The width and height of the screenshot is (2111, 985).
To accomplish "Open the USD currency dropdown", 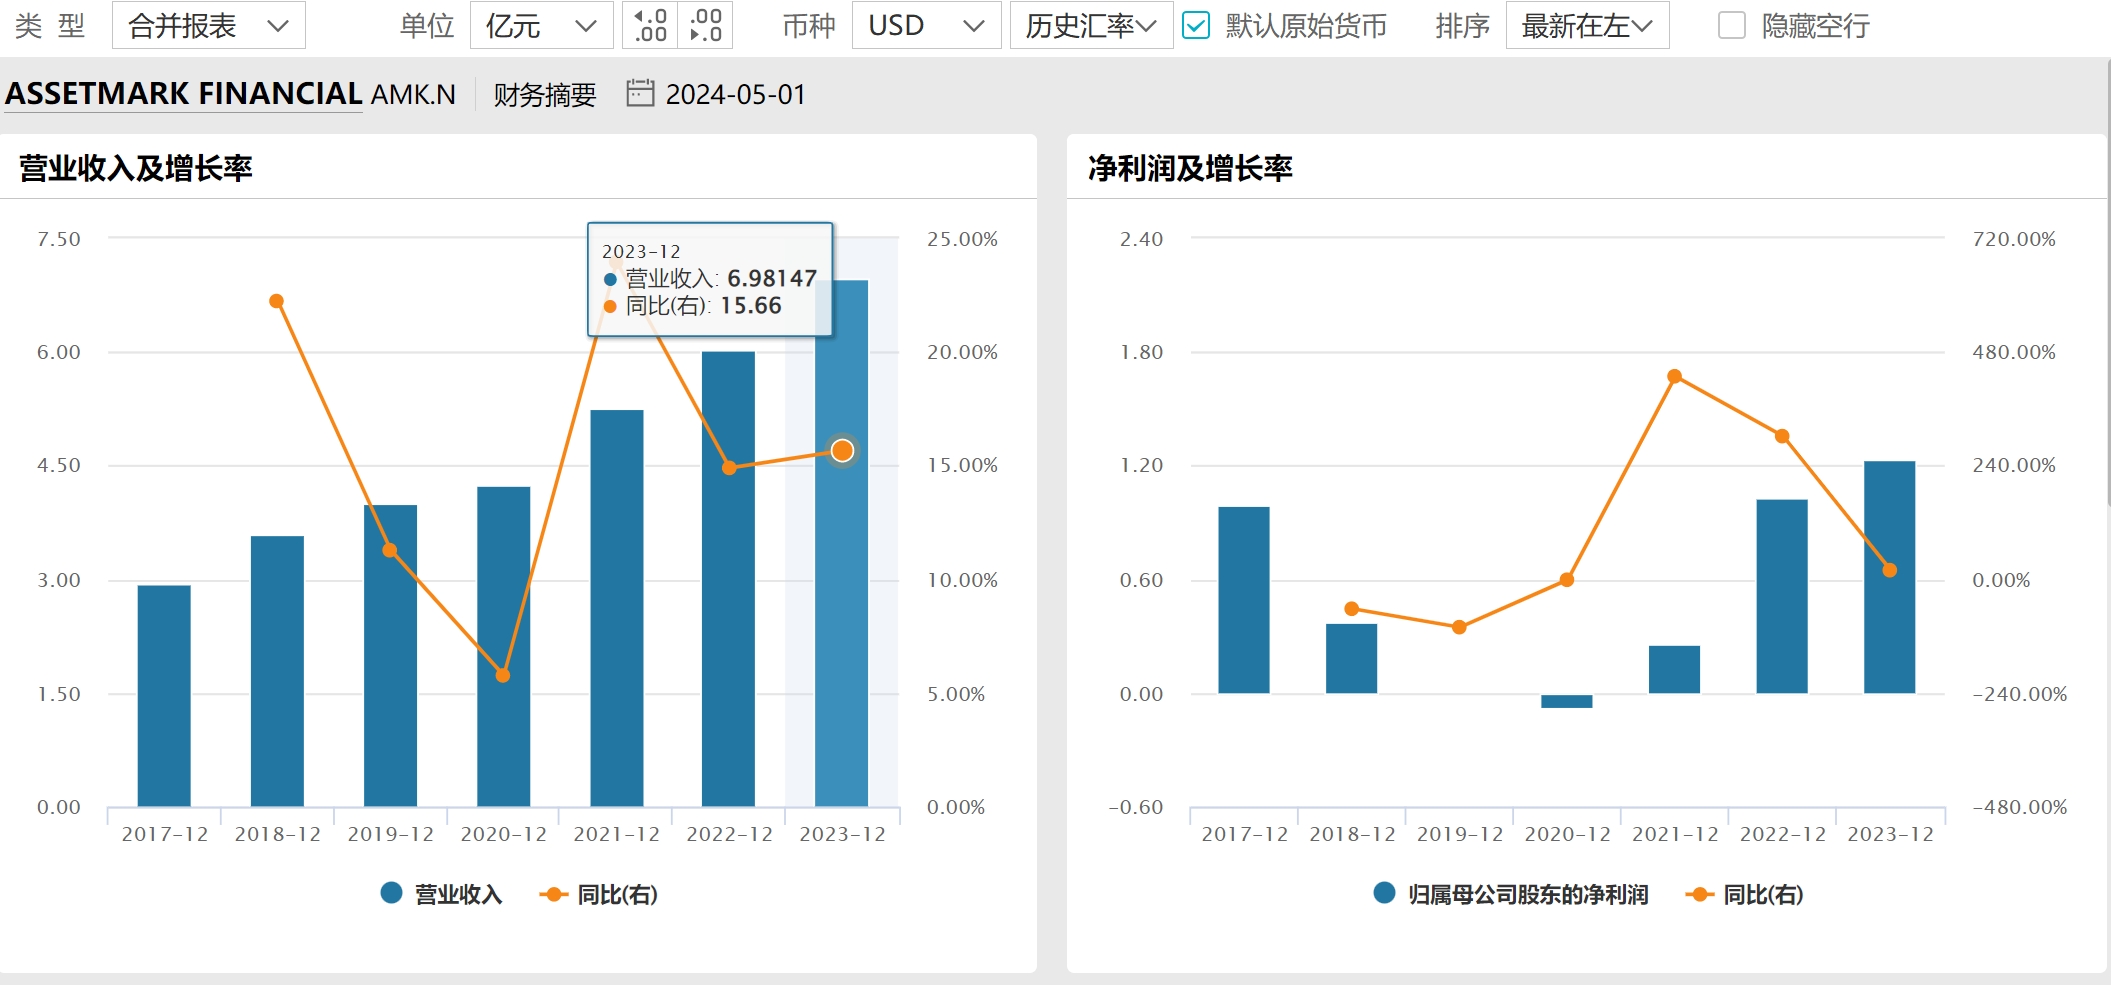I will pyautogui.click(x=925, y=25).
